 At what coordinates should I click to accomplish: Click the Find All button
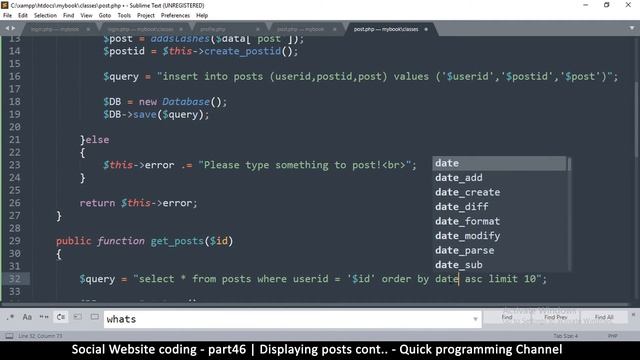pos(604,317)
